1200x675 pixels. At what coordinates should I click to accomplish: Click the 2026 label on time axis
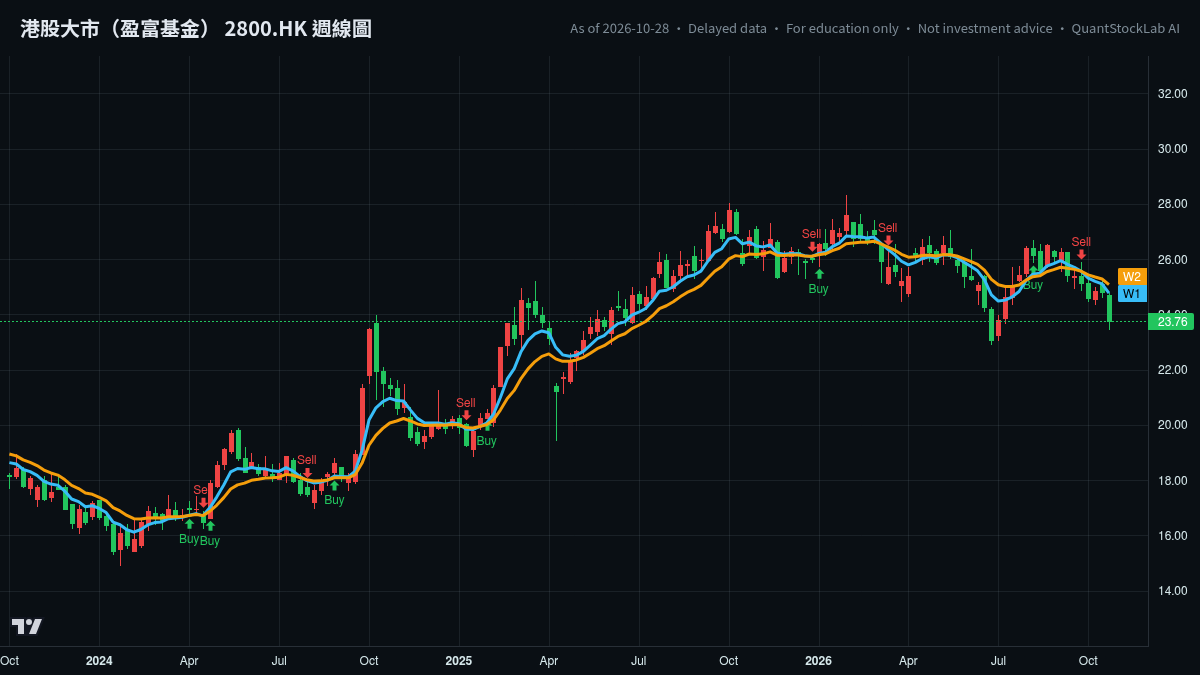(819, 661)
